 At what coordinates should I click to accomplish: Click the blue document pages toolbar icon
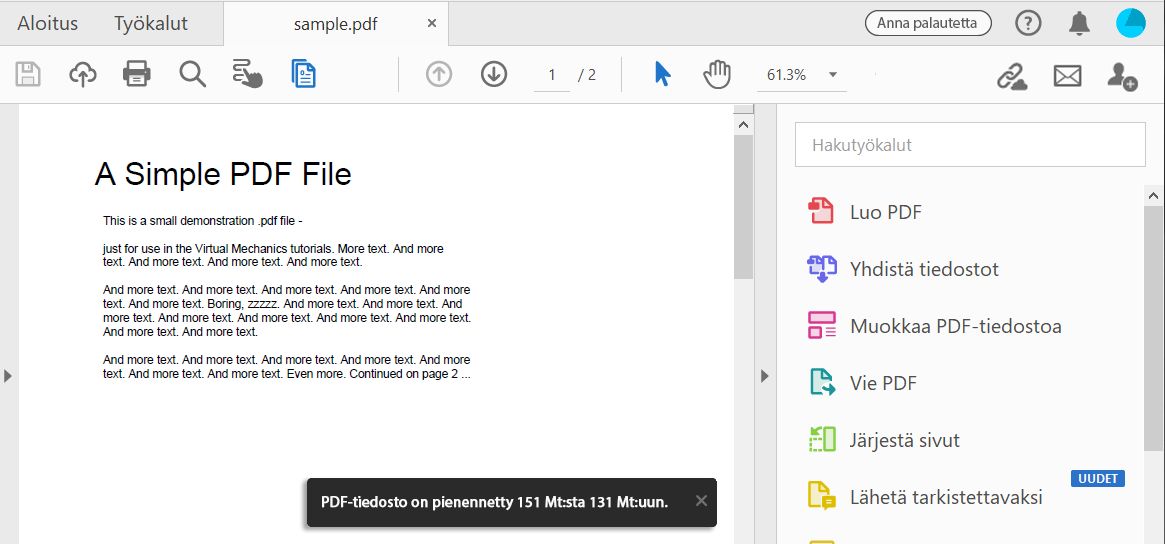click(304, 74)
